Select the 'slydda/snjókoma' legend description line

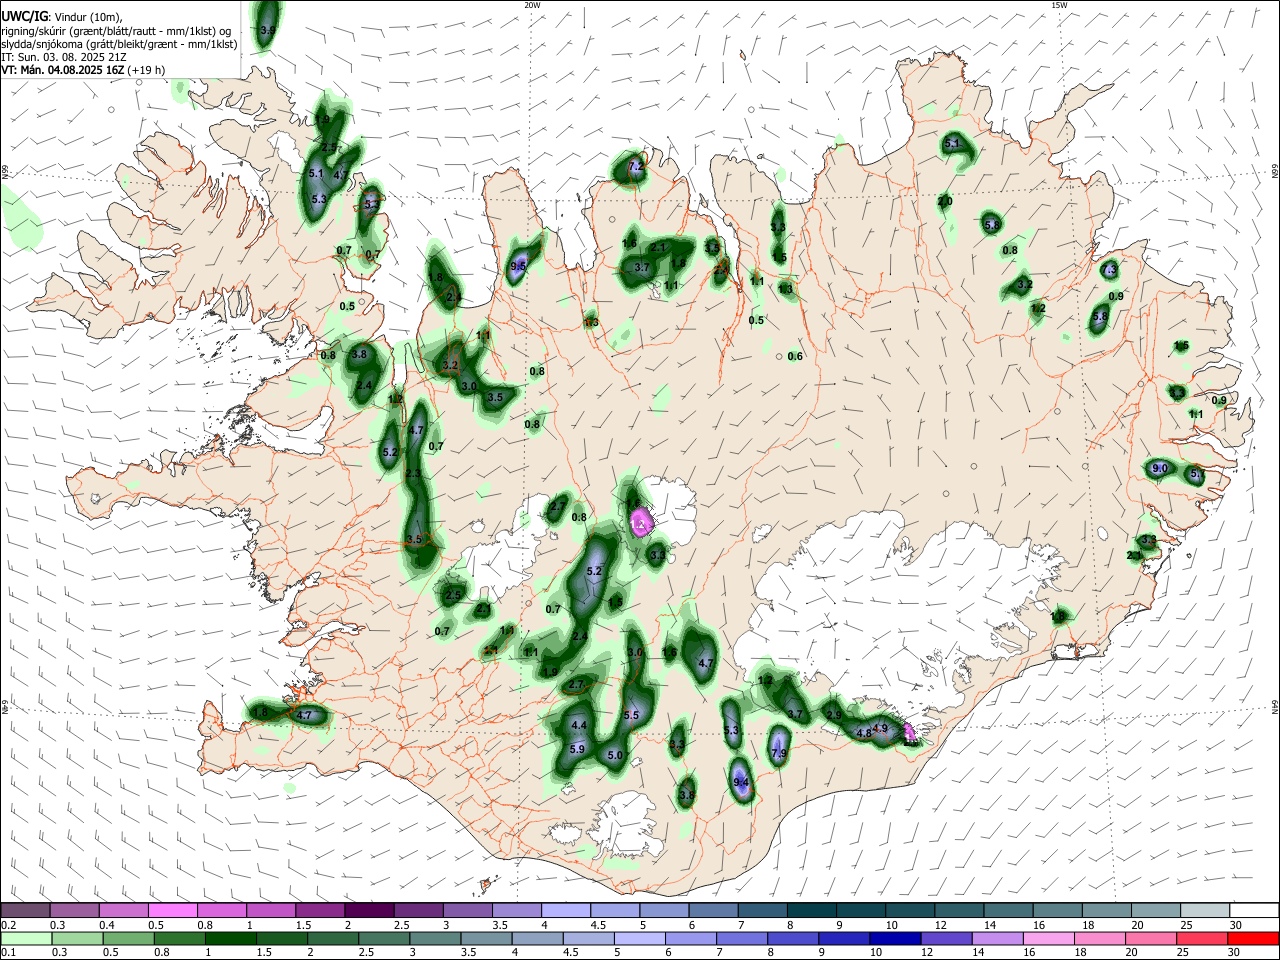tap(119, 44)
